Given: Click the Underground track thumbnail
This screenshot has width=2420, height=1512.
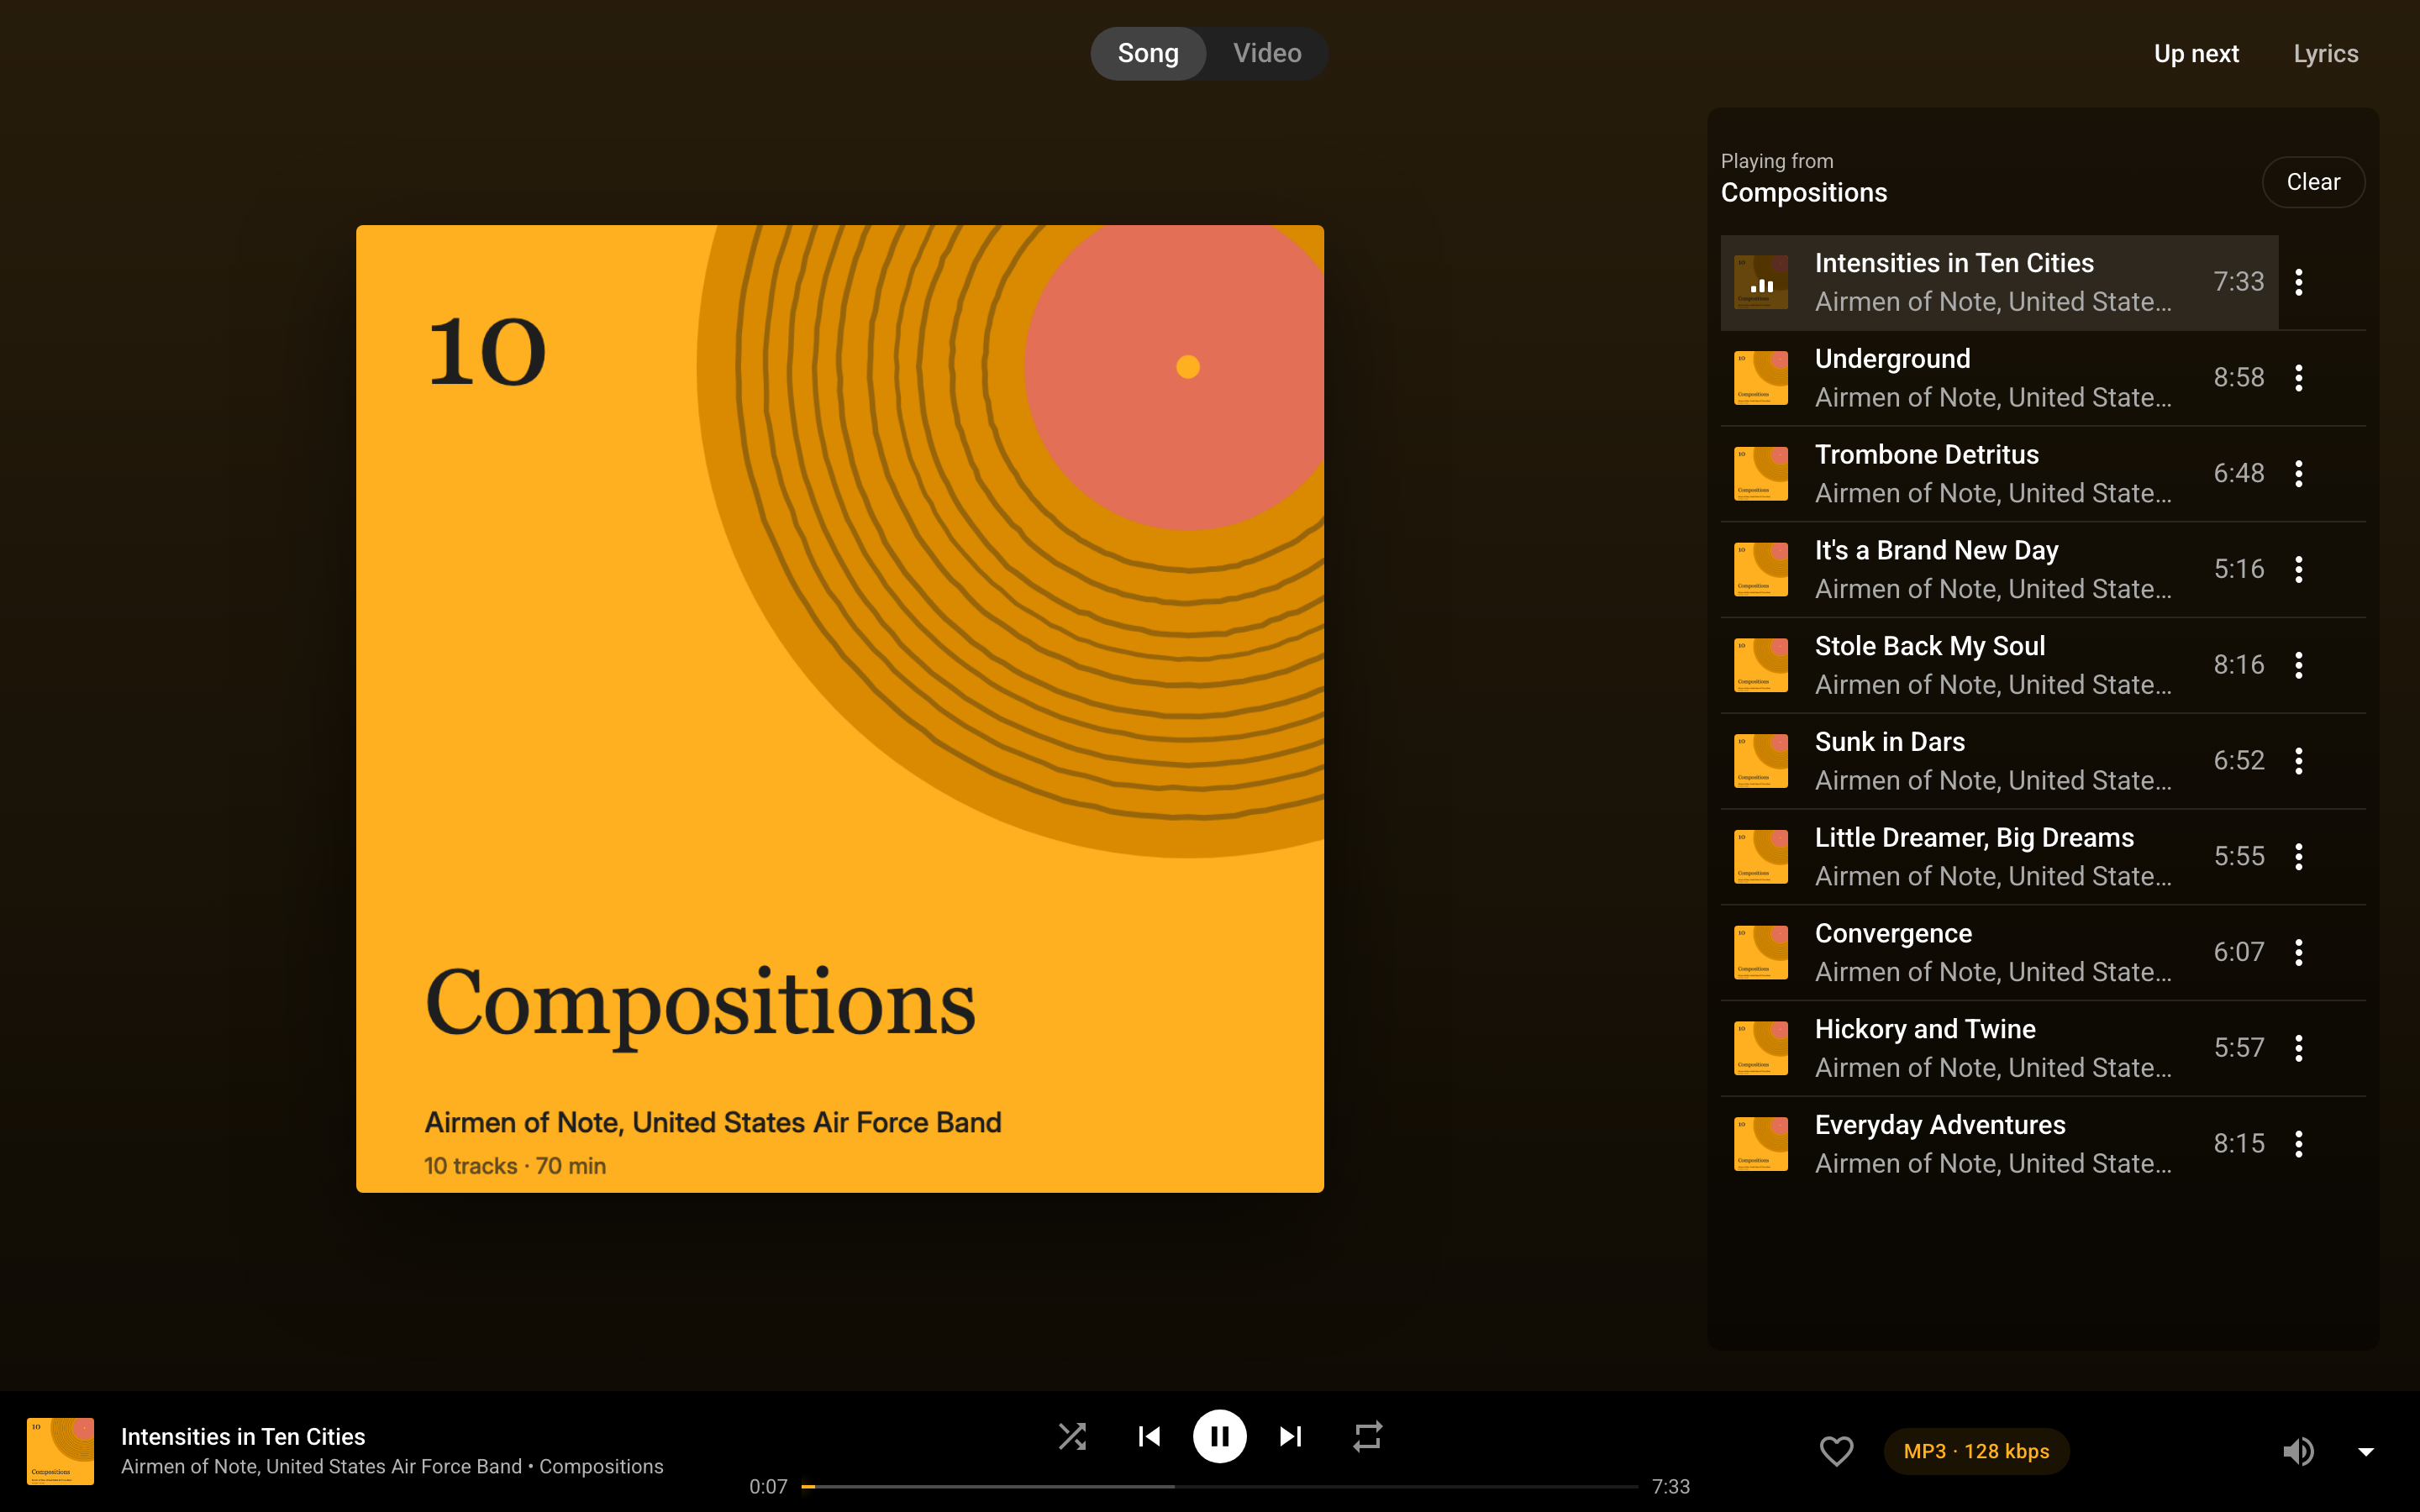Looking at the screenshot, I should pyautogui.click(x=1761, y=378).
